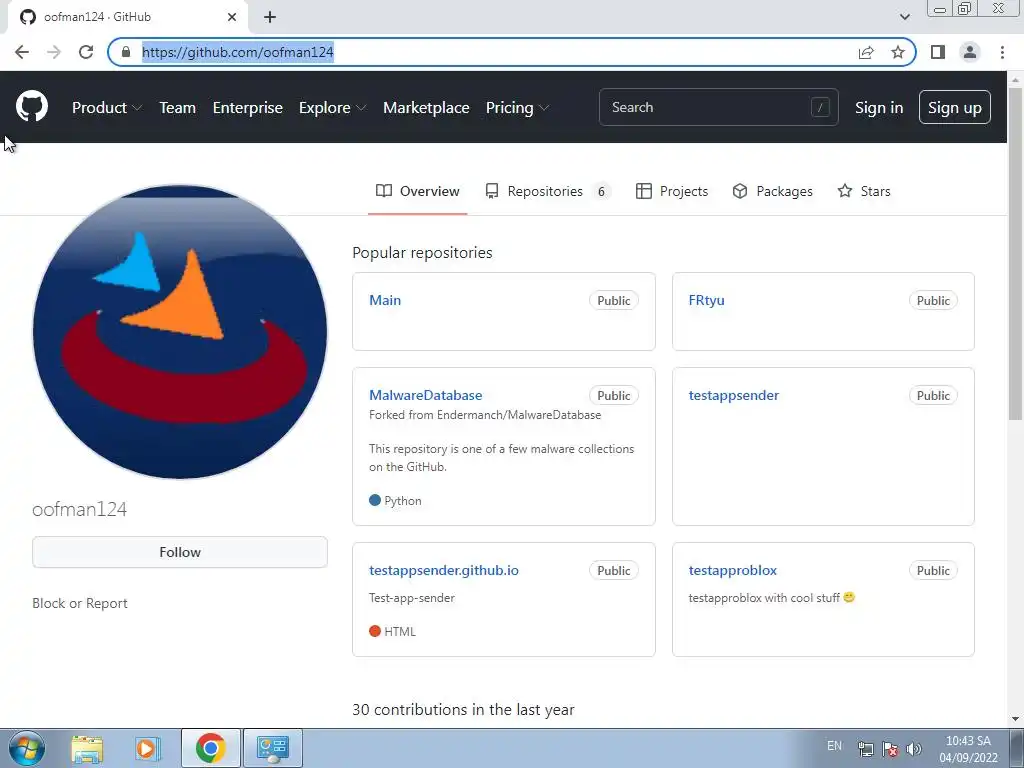Open Windows Explorer from taskbar

pos(87,748)
